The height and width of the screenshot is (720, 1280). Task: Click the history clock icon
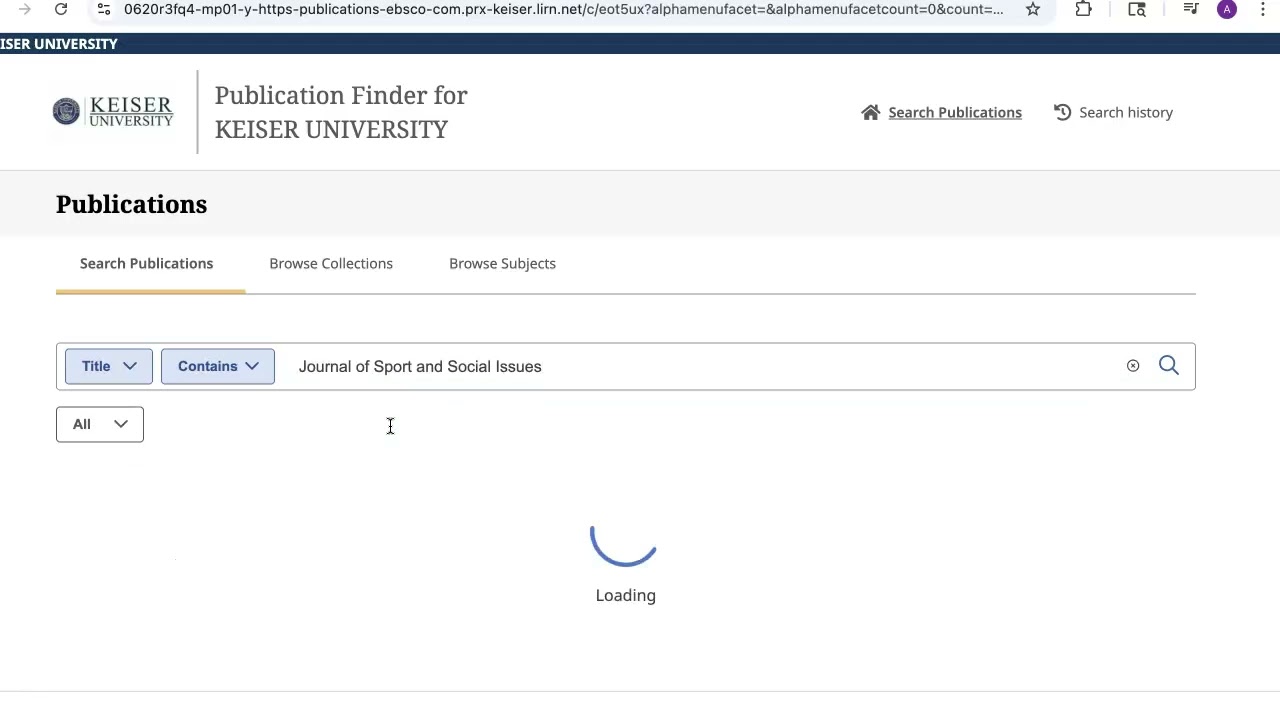pos(1062,112)
